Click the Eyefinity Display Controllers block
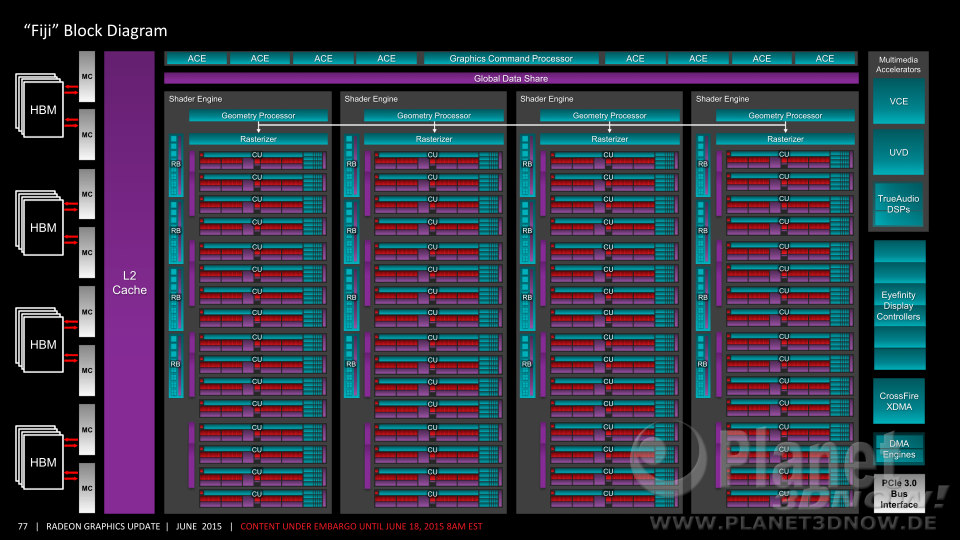 (x=899, y=306)
